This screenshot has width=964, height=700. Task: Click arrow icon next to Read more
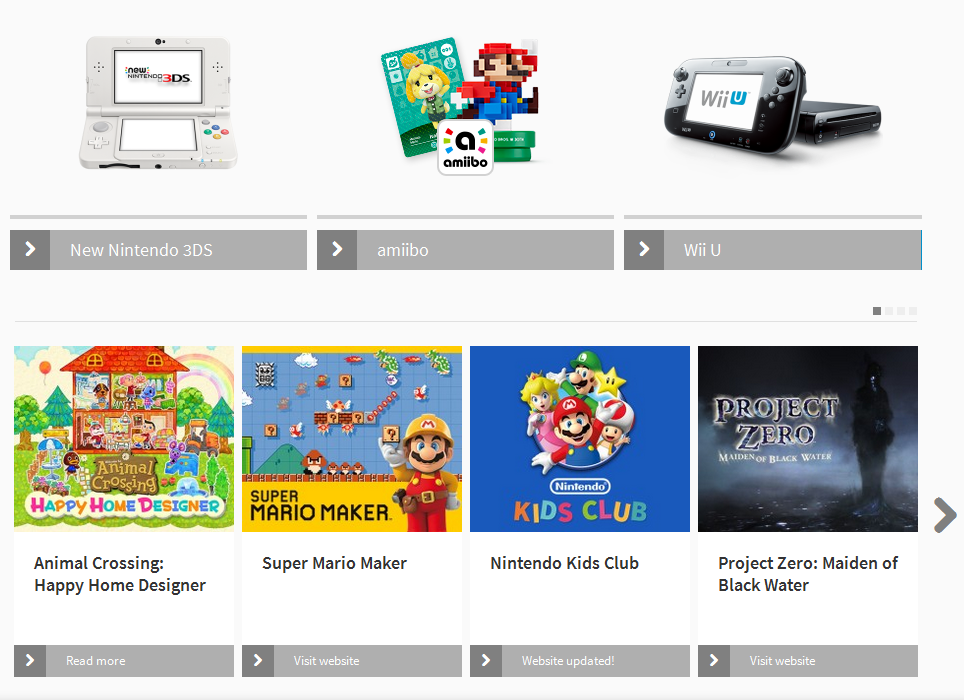pos(30,661)
